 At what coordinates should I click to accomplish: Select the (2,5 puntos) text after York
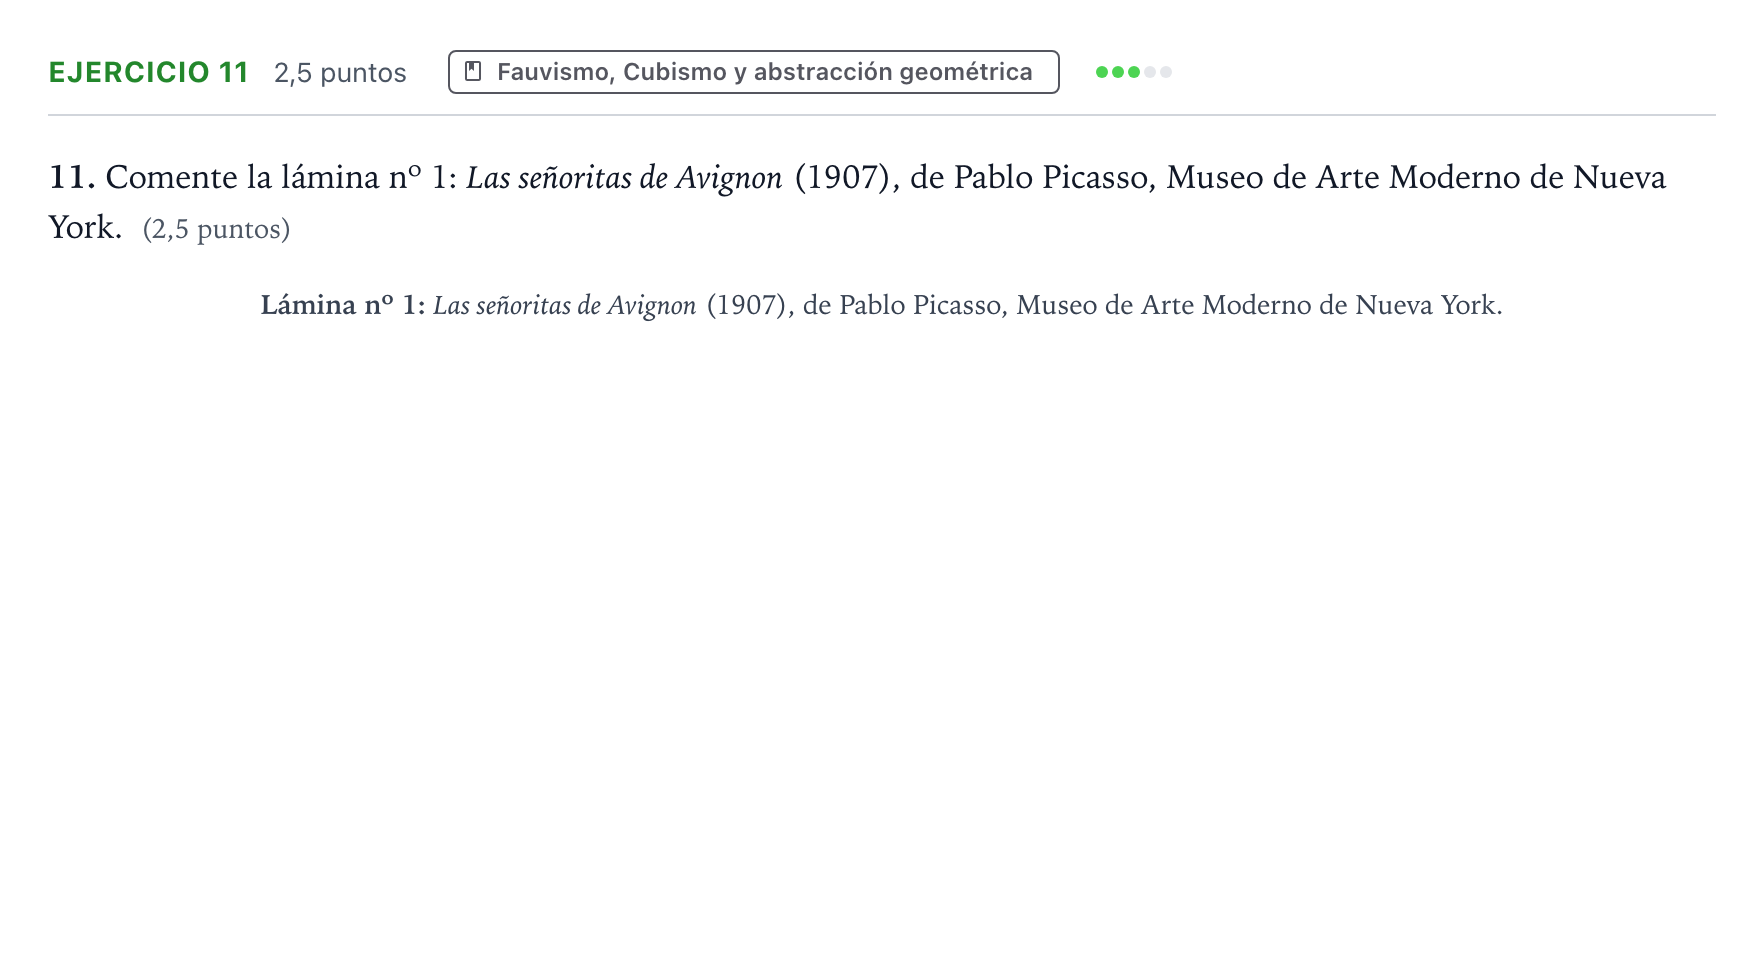coord(216,229)
